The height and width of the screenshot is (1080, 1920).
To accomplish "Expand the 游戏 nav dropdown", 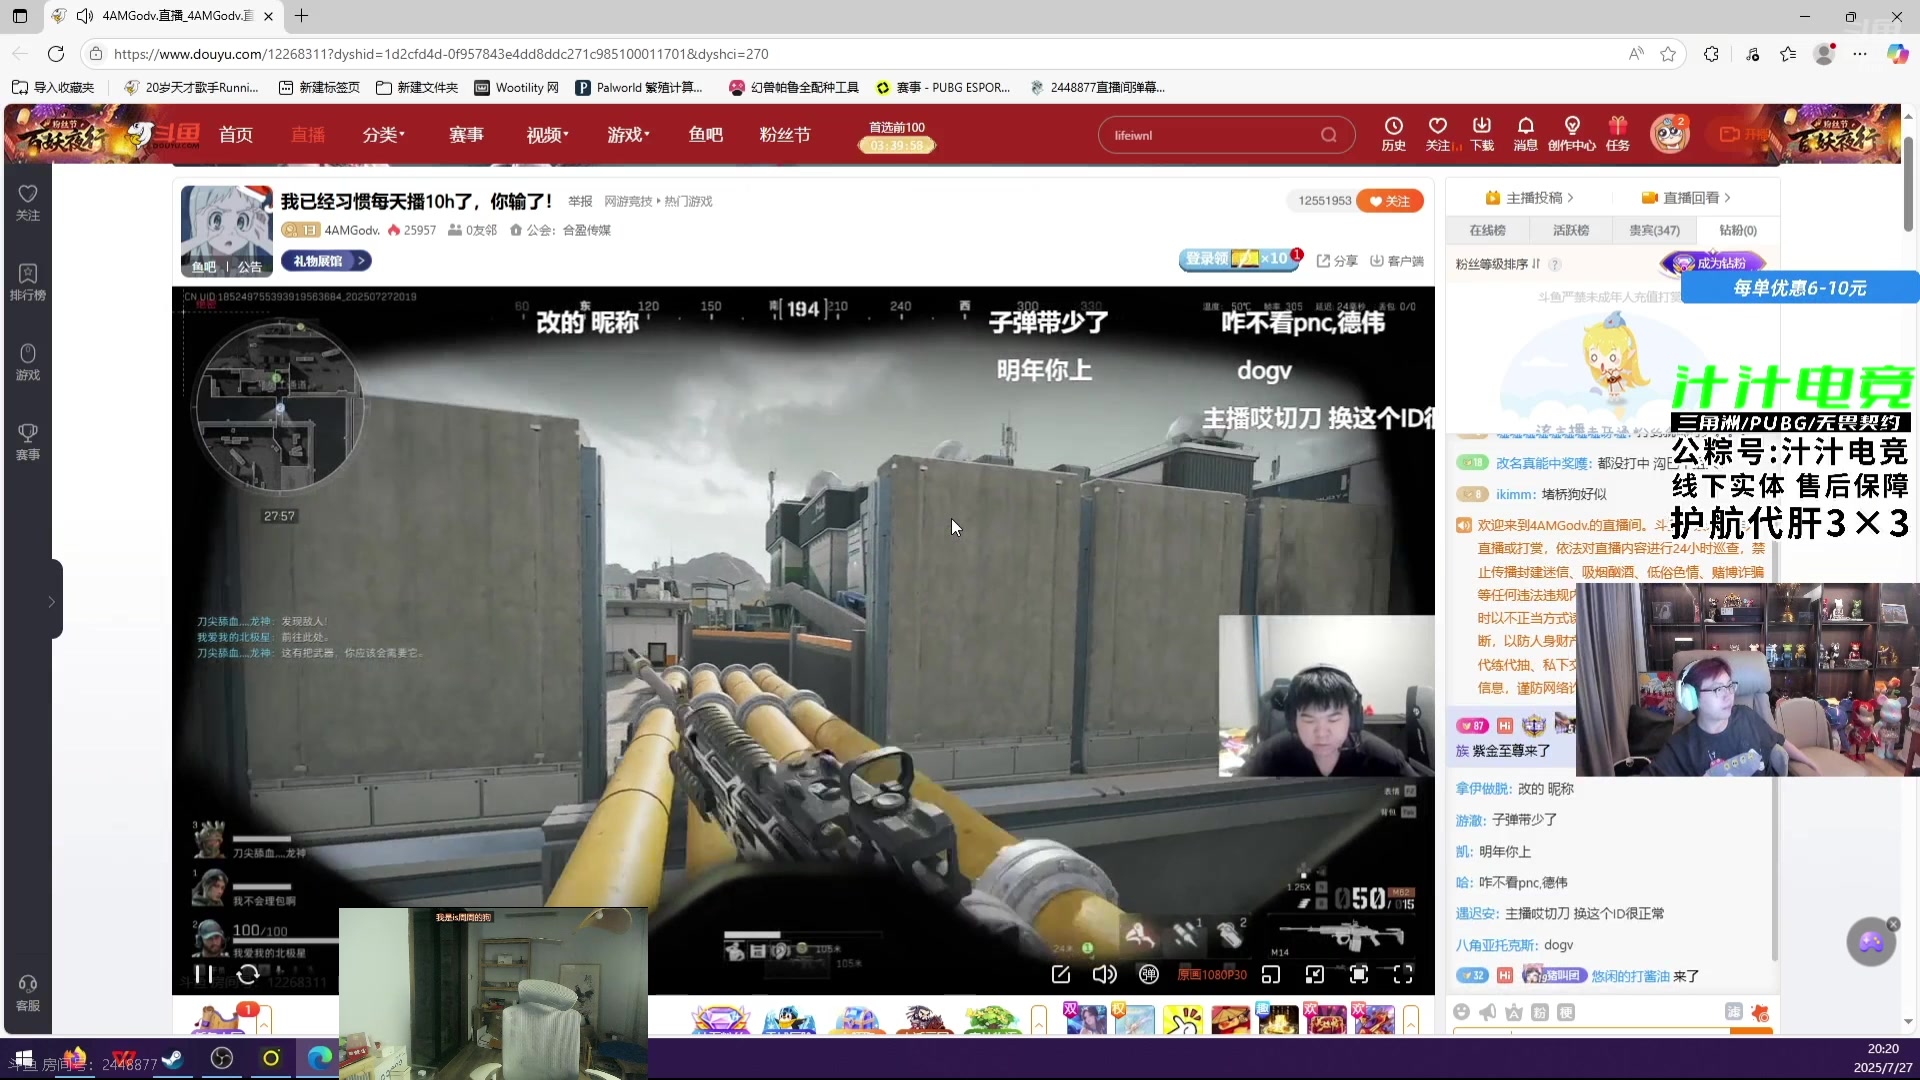I will point(628,135).
